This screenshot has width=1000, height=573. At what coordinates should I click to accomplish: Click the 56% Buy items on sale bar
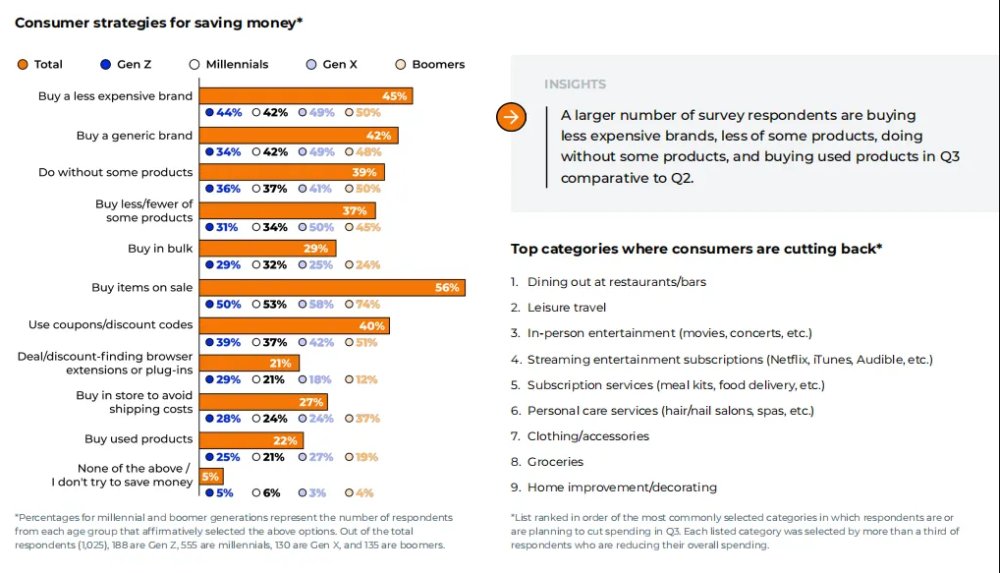point(332,288)
